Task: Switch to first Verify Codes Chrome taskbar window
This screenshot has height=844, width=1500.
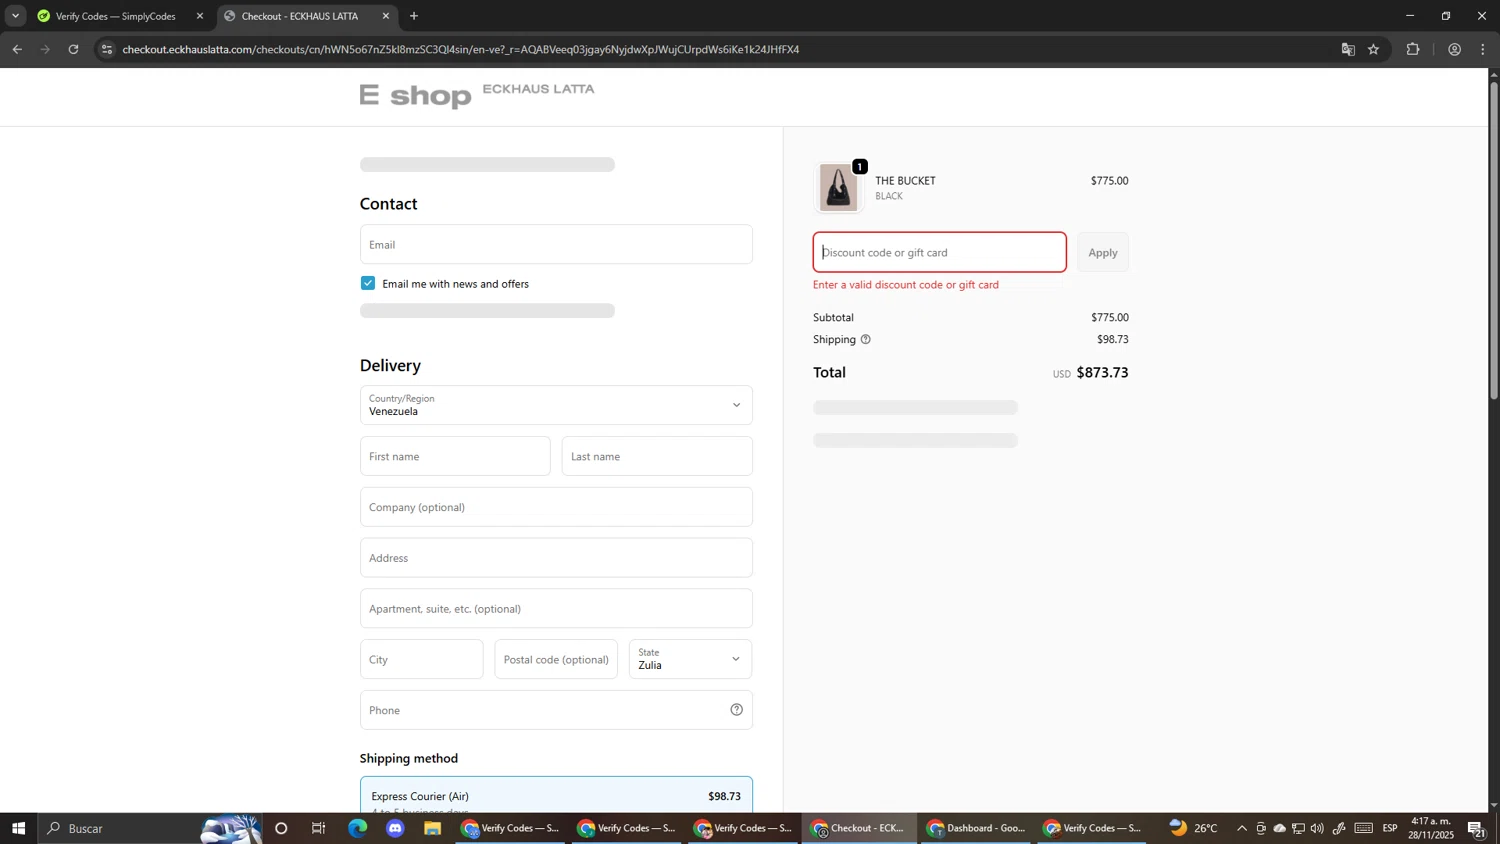Action: [510, 828]
